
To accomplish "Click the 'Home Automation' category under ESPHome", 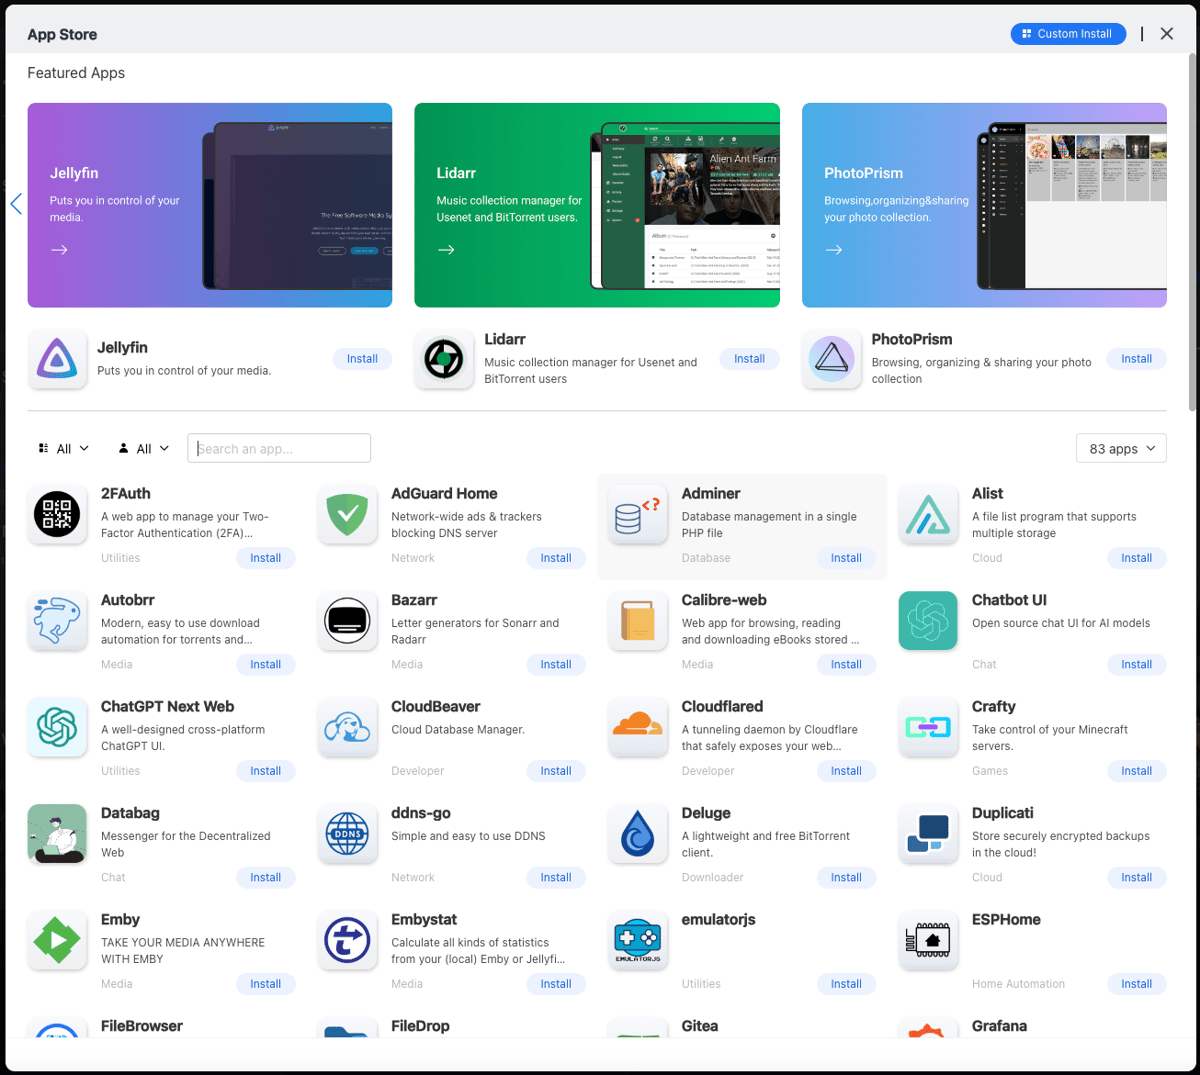I will (x=1018, y=984).
